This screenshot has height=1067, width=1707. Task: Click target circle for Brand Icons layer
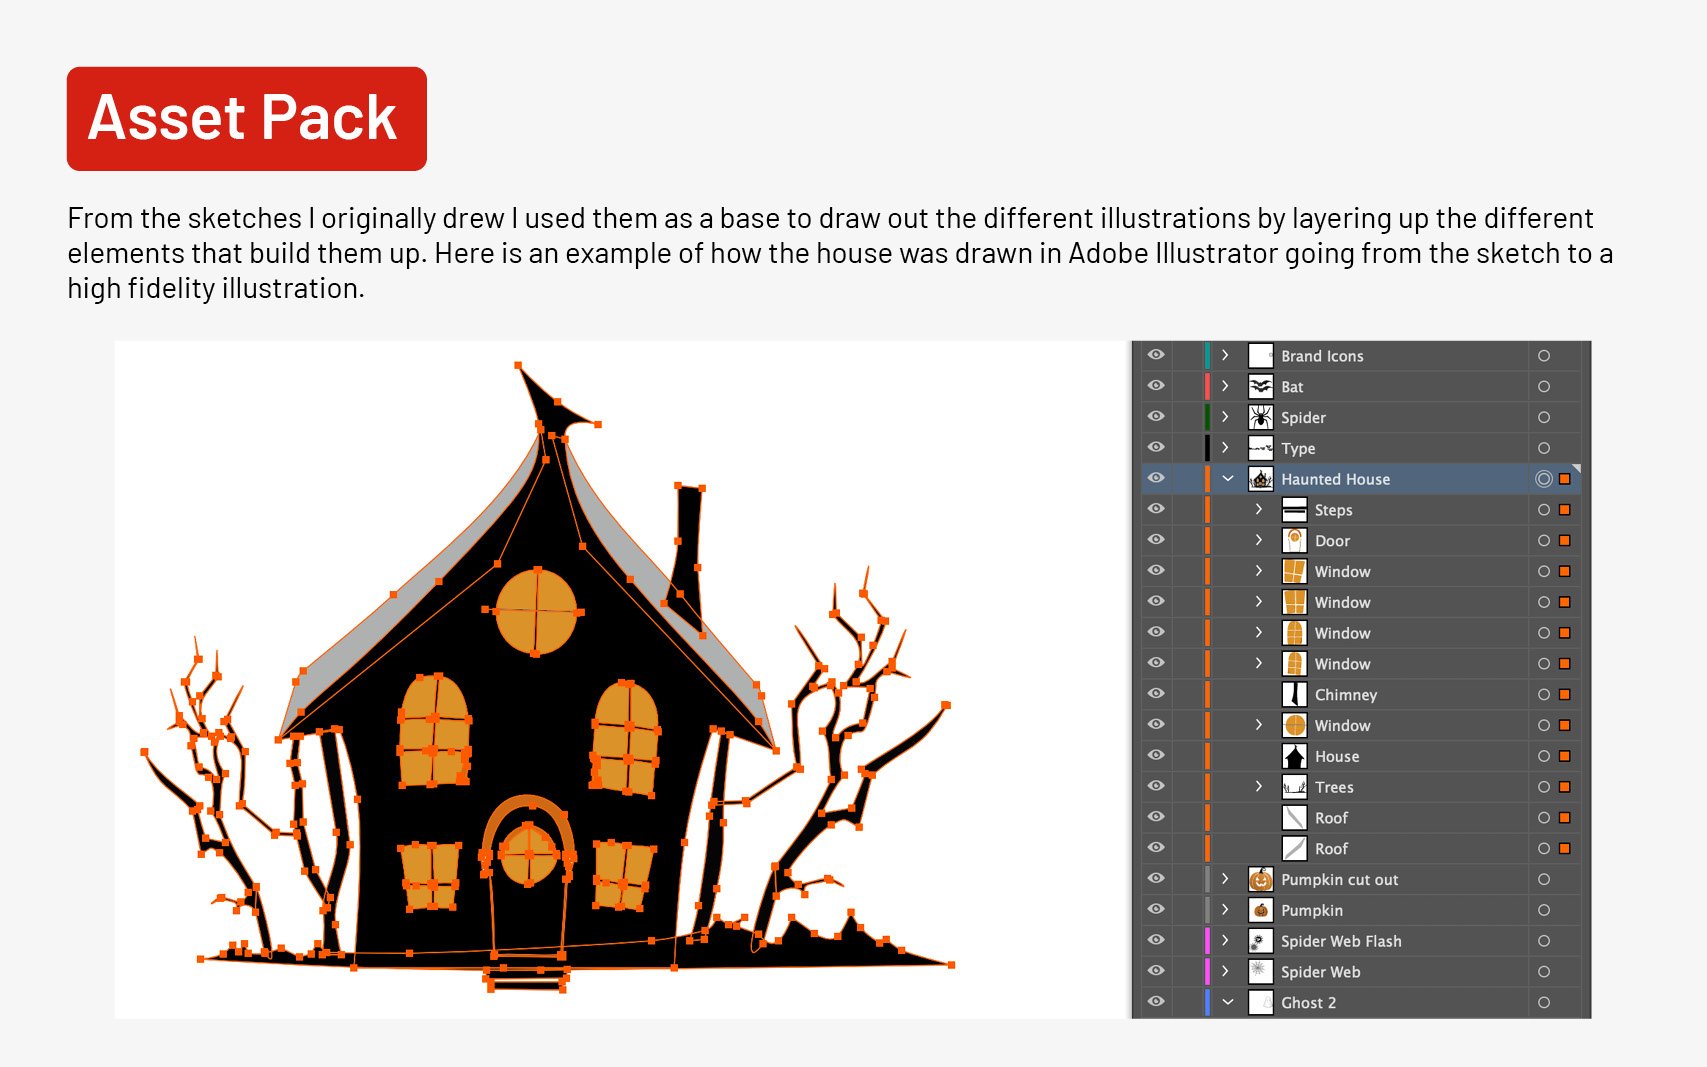(1544, 356)
